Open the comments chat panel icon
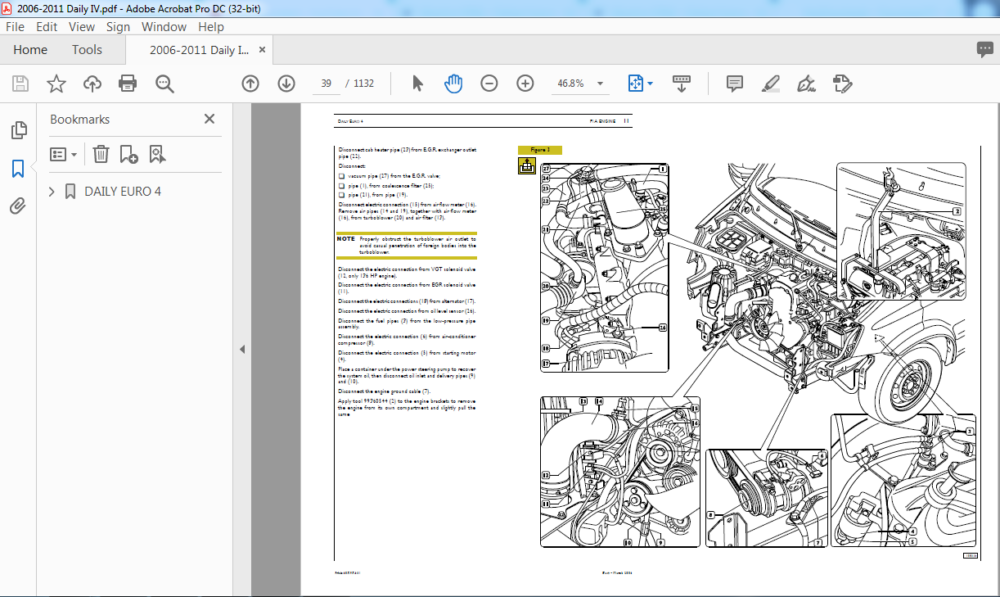 point(985,50)
